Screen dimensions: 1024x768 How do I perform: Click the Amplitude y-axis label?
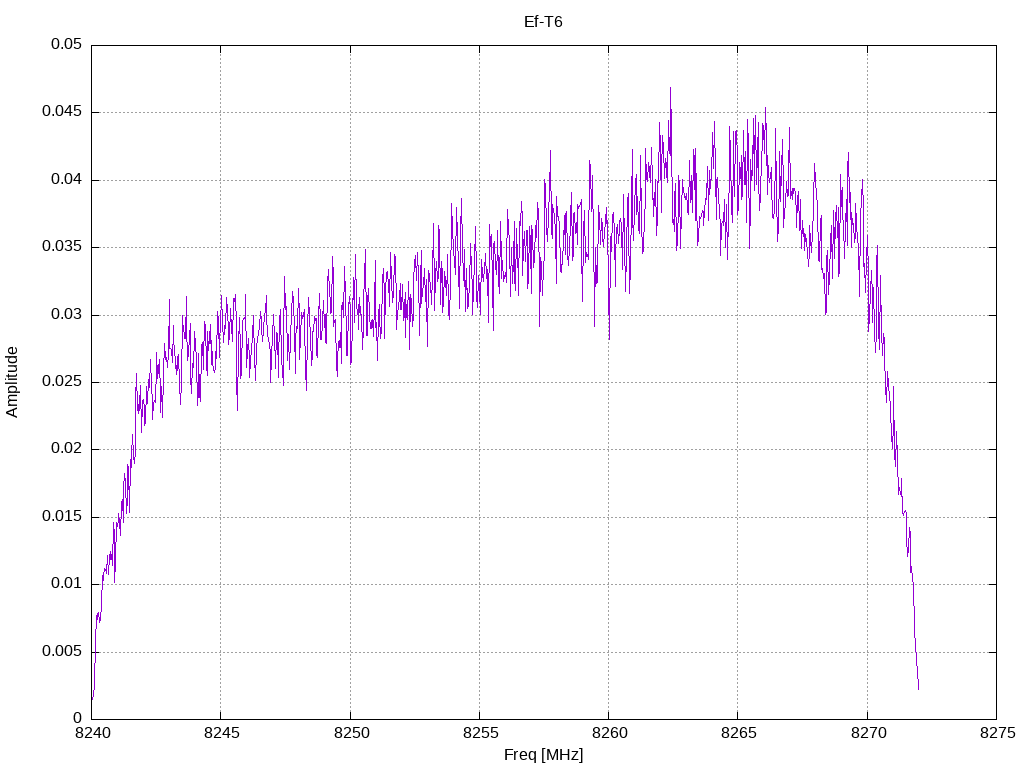pyautogui.click(x=12, y=382)
